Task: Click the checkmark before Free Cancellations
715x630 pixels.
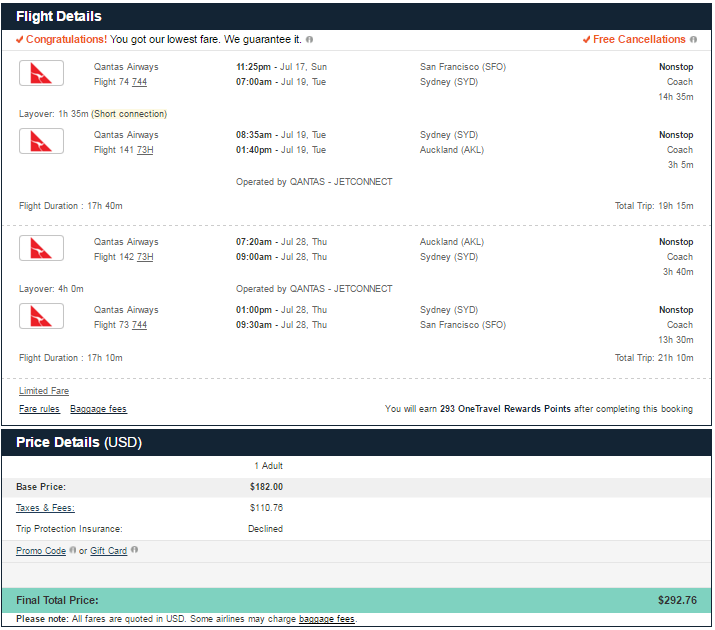Action: pos(587,40)
